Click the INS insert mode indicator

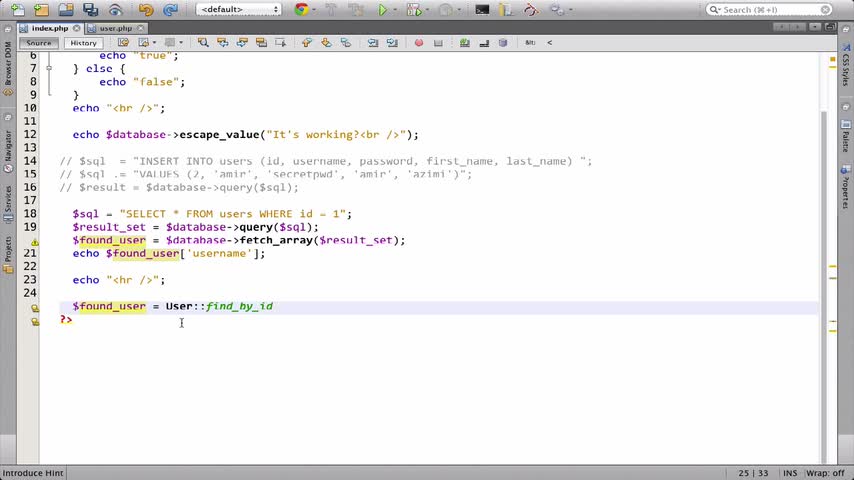pos(790,473)
